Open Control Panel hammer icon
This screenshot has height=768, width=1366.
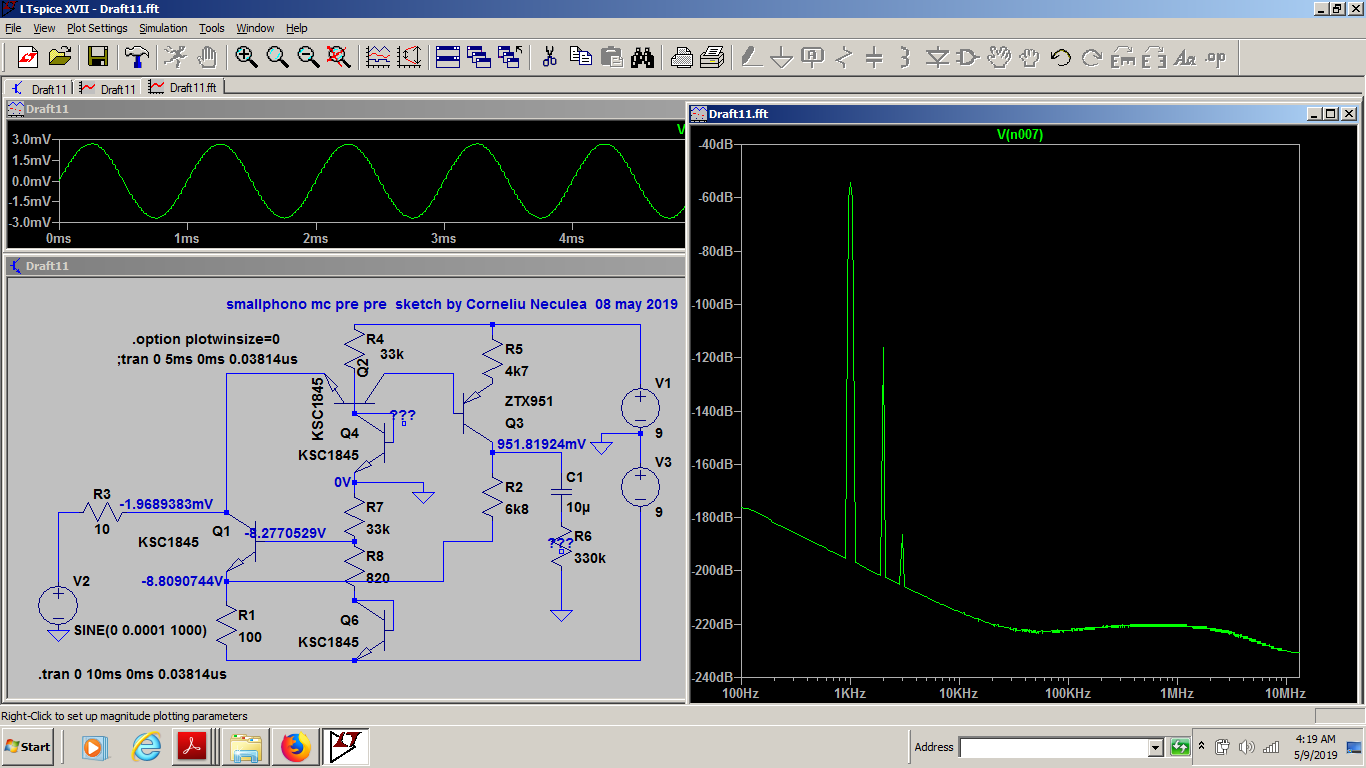(136, 57)
